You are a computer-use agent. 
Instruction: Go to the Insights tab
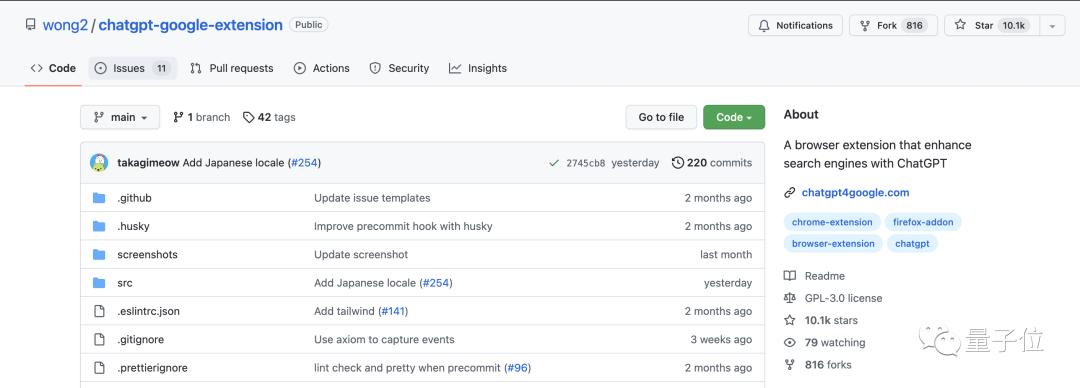tap(478, 68)
